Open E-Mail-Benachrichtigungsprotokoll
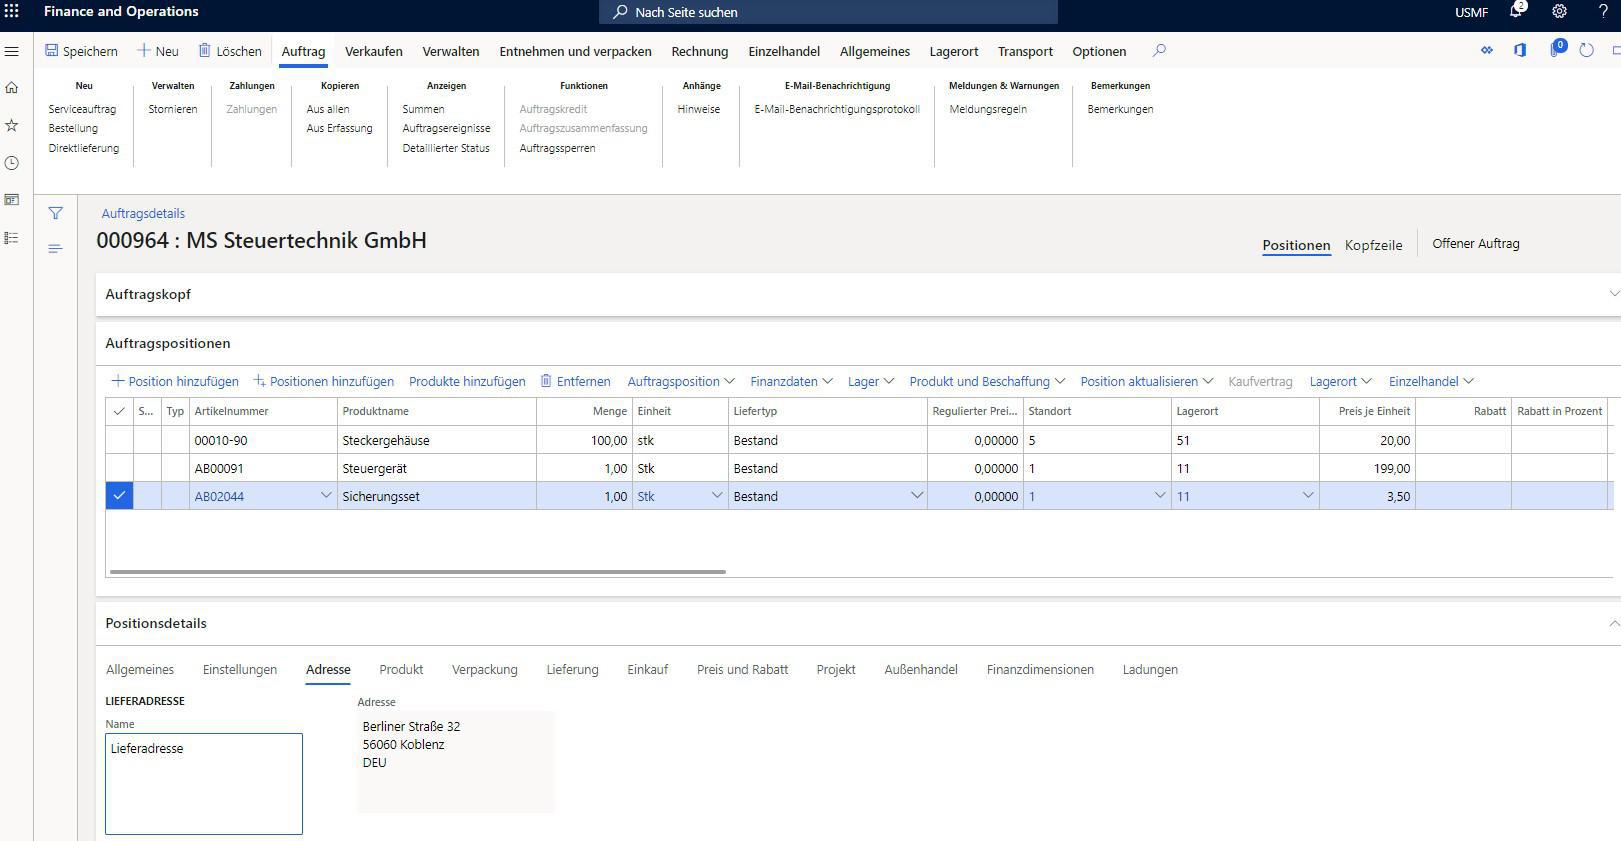Viewport: 1621px width, 841px height. 837,109
